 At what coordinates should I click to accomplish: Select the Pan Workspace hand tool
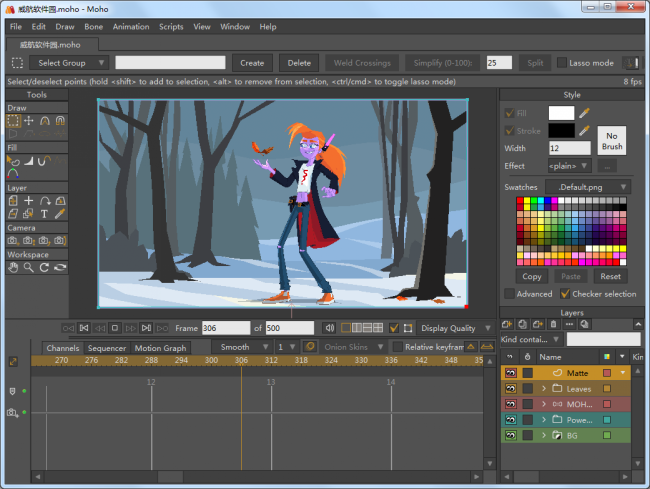[x=13, y=268]
